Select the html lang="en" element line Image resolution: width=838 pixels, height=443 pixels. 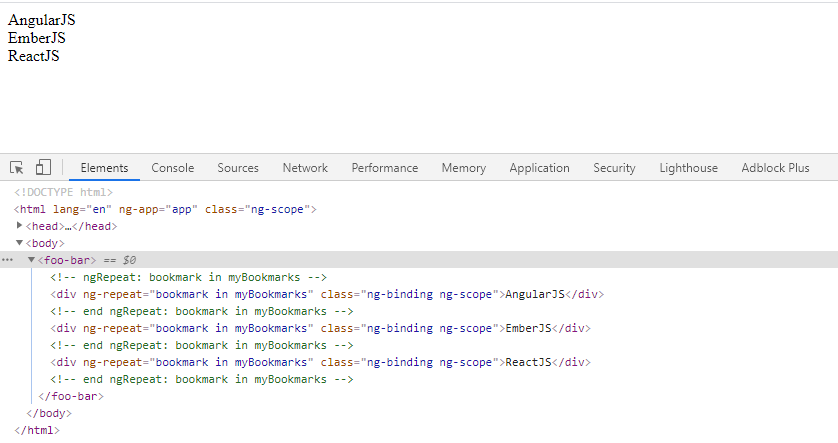click(x=165, y=209)
